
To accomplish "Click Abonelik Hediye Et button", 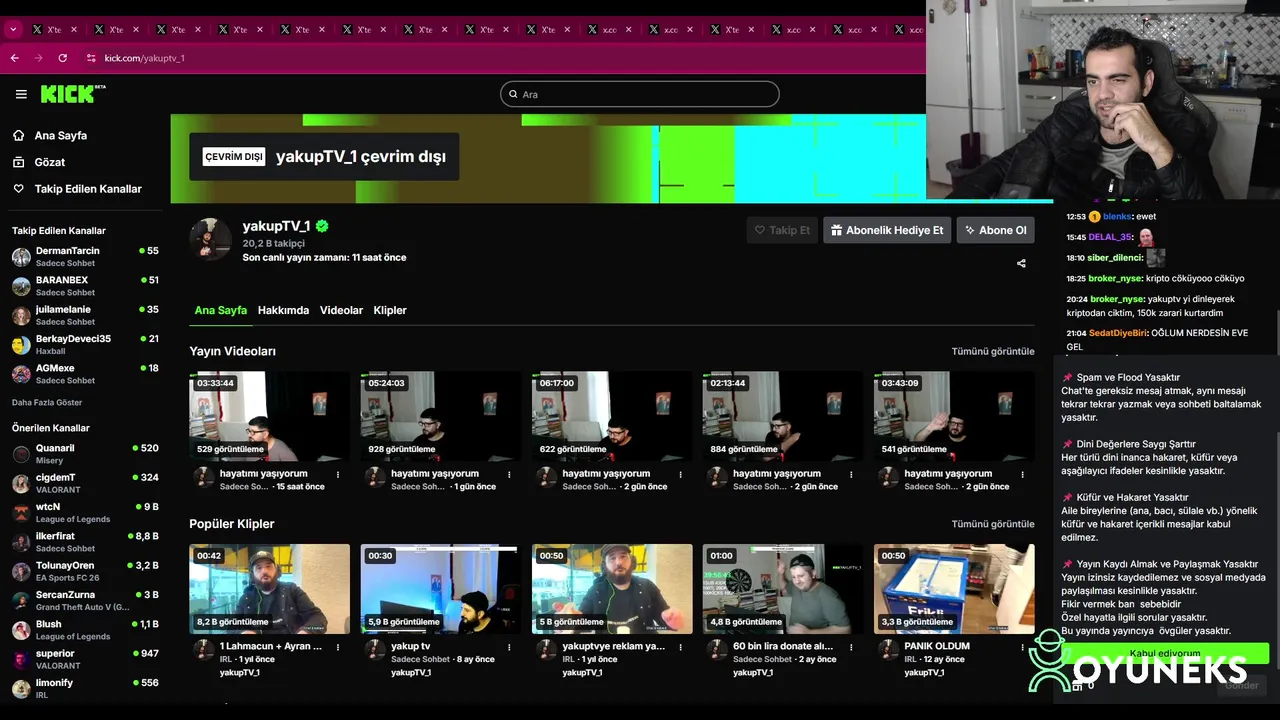I will (x=887, y=230).
